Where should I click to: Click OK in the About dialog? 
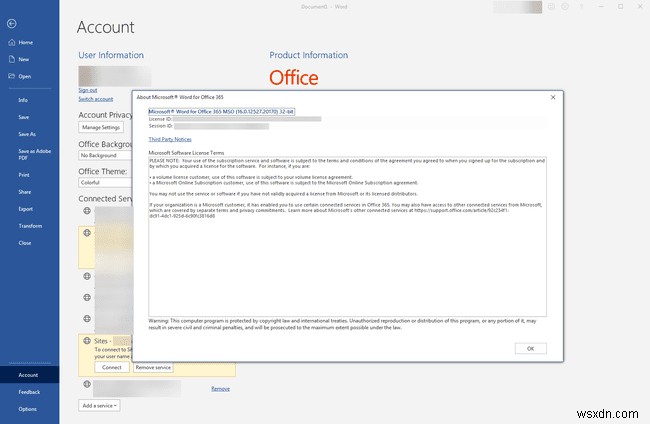click(531, 349)
